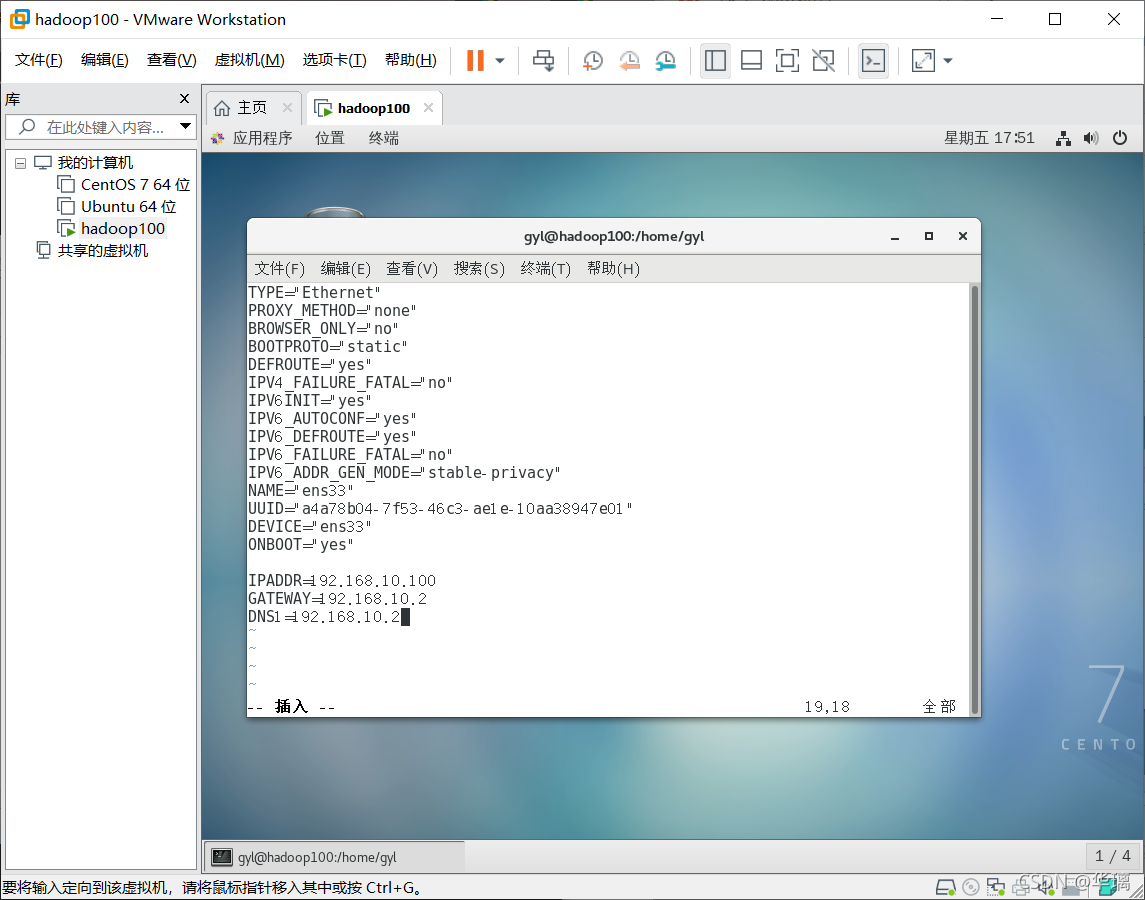
Task: Select 共享的虚拟机 tree item
Action: 102,251
